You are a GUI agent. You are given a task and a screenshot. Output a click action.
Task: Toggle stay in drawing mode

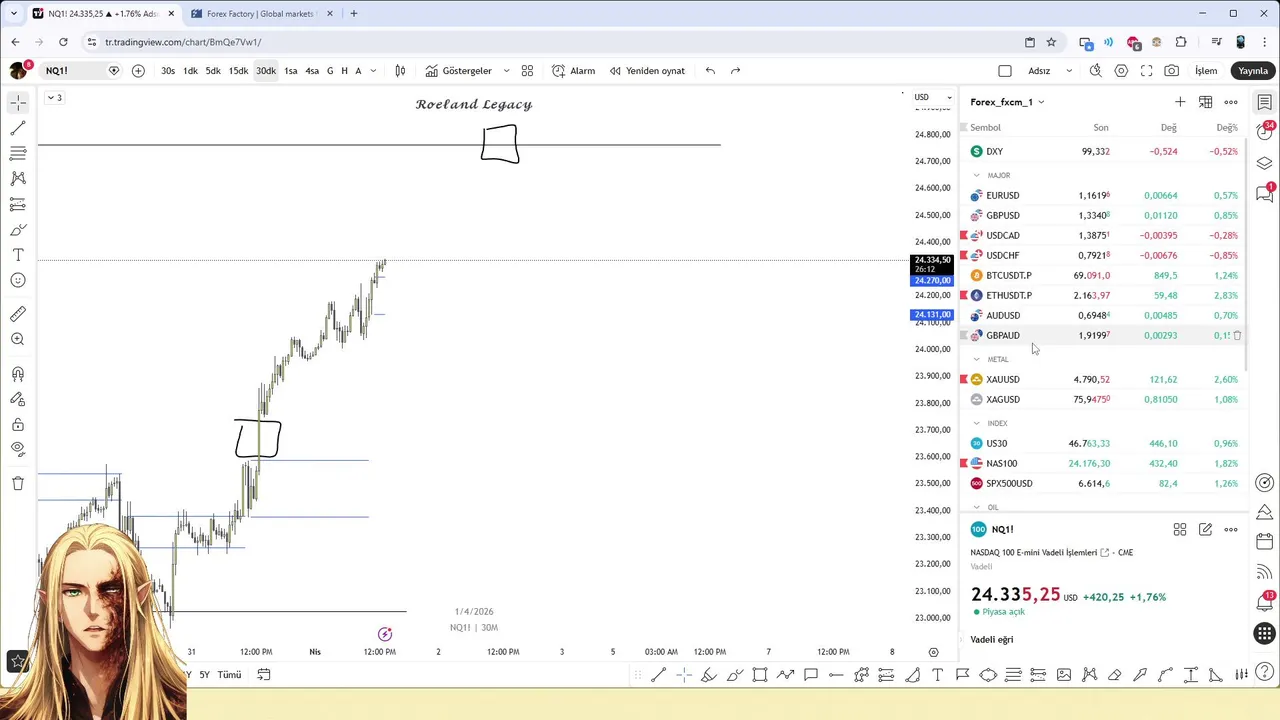(x=18, y=400)
